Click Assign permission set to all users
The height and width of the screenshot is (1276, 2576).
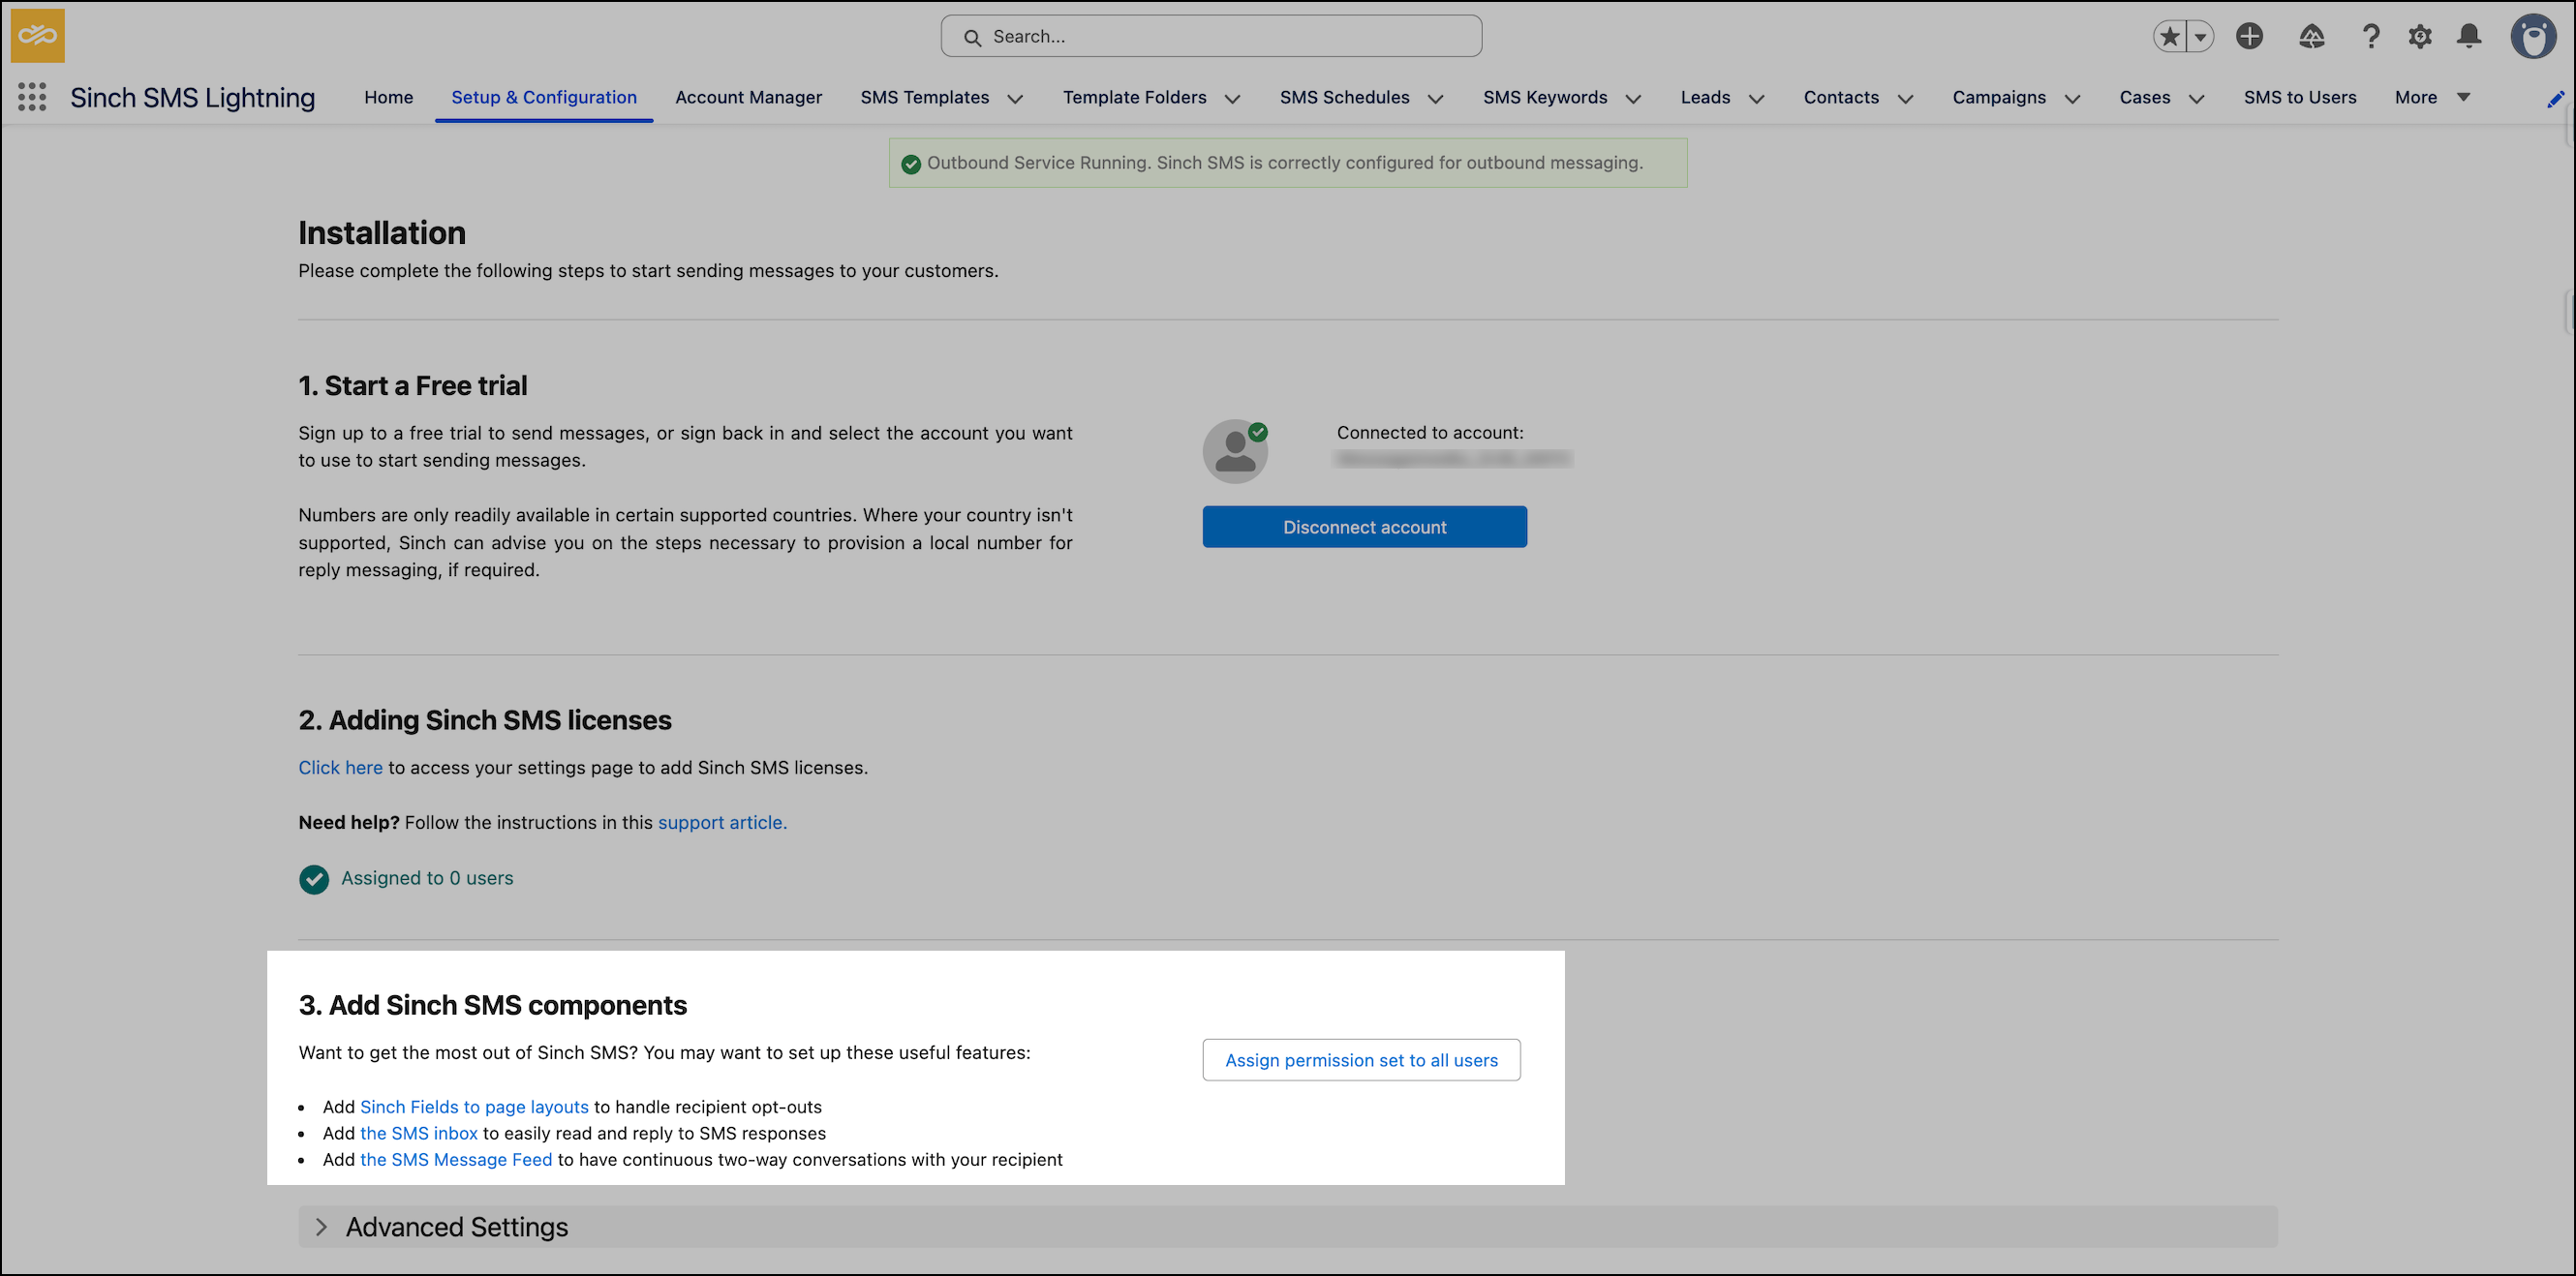(1361, 1061)
